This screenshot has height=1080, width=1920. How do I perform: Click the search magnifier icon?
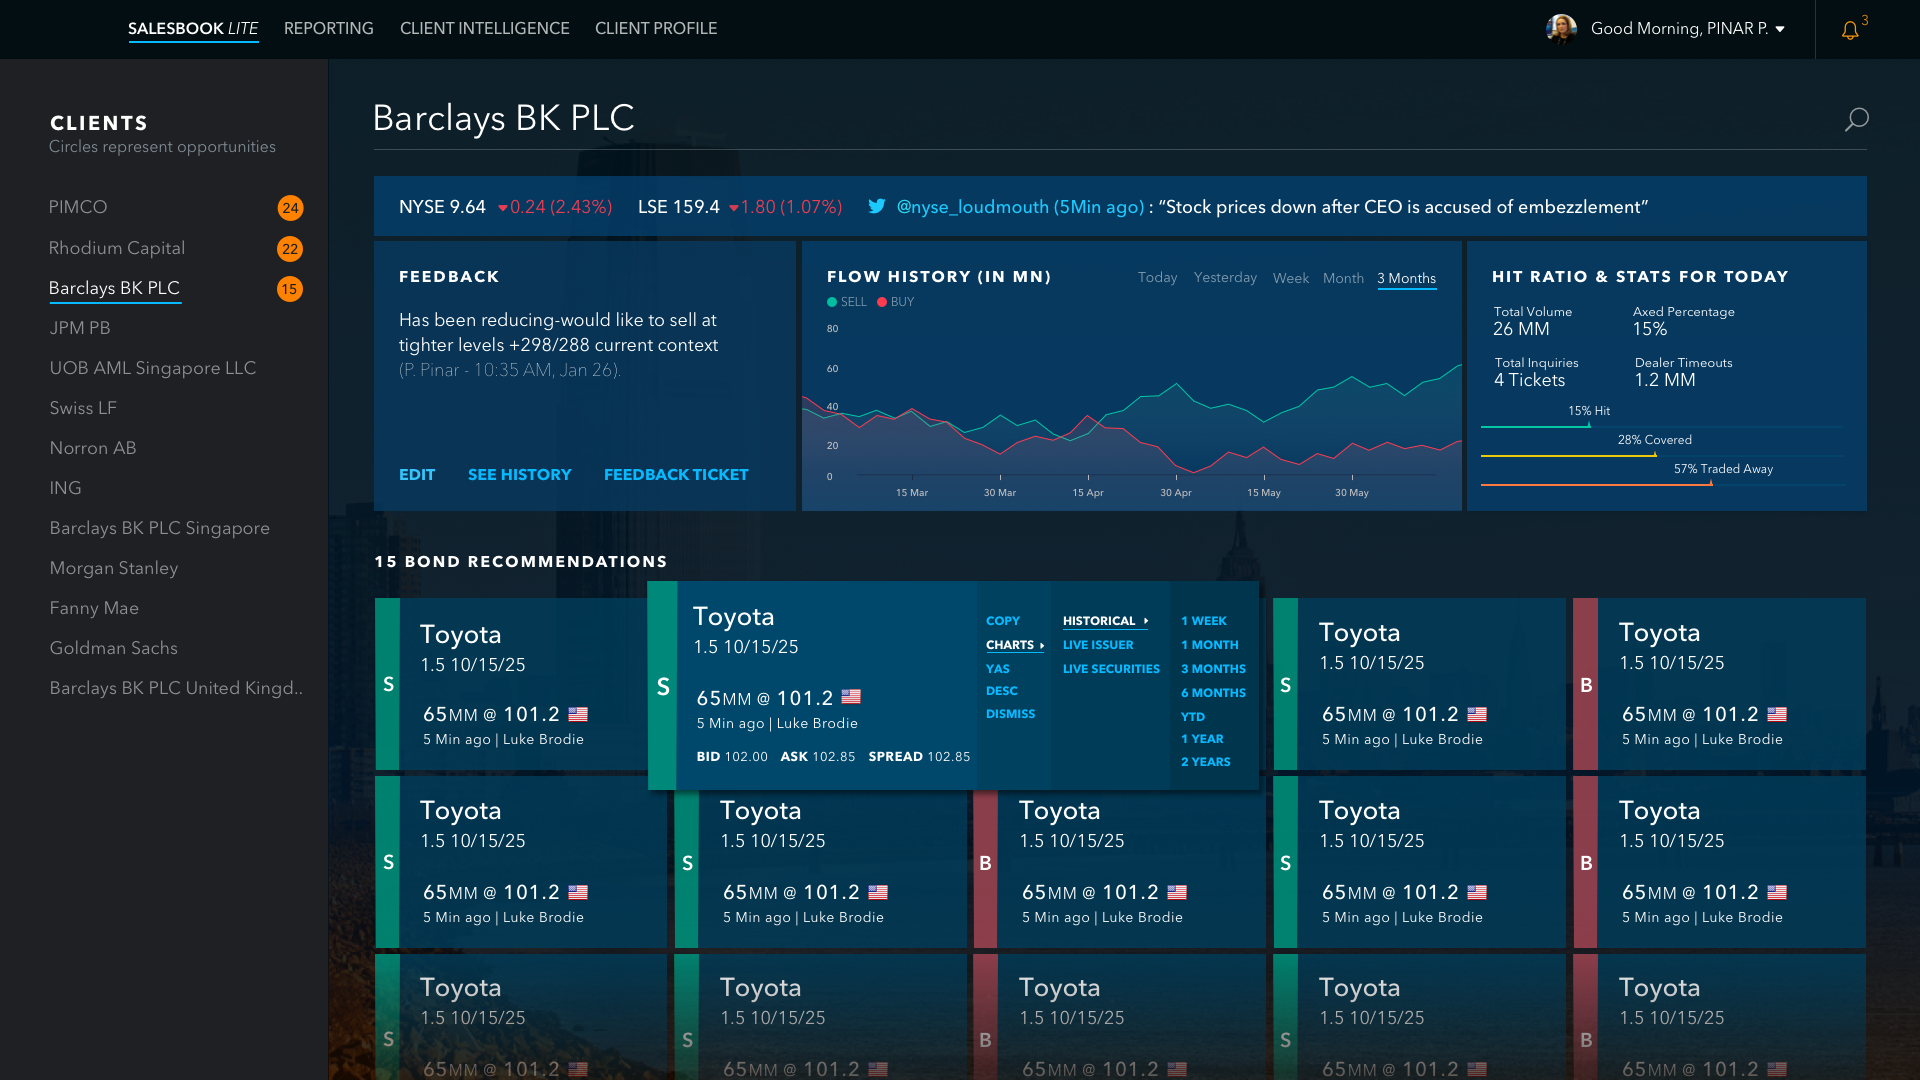[x=1856, y=120]
